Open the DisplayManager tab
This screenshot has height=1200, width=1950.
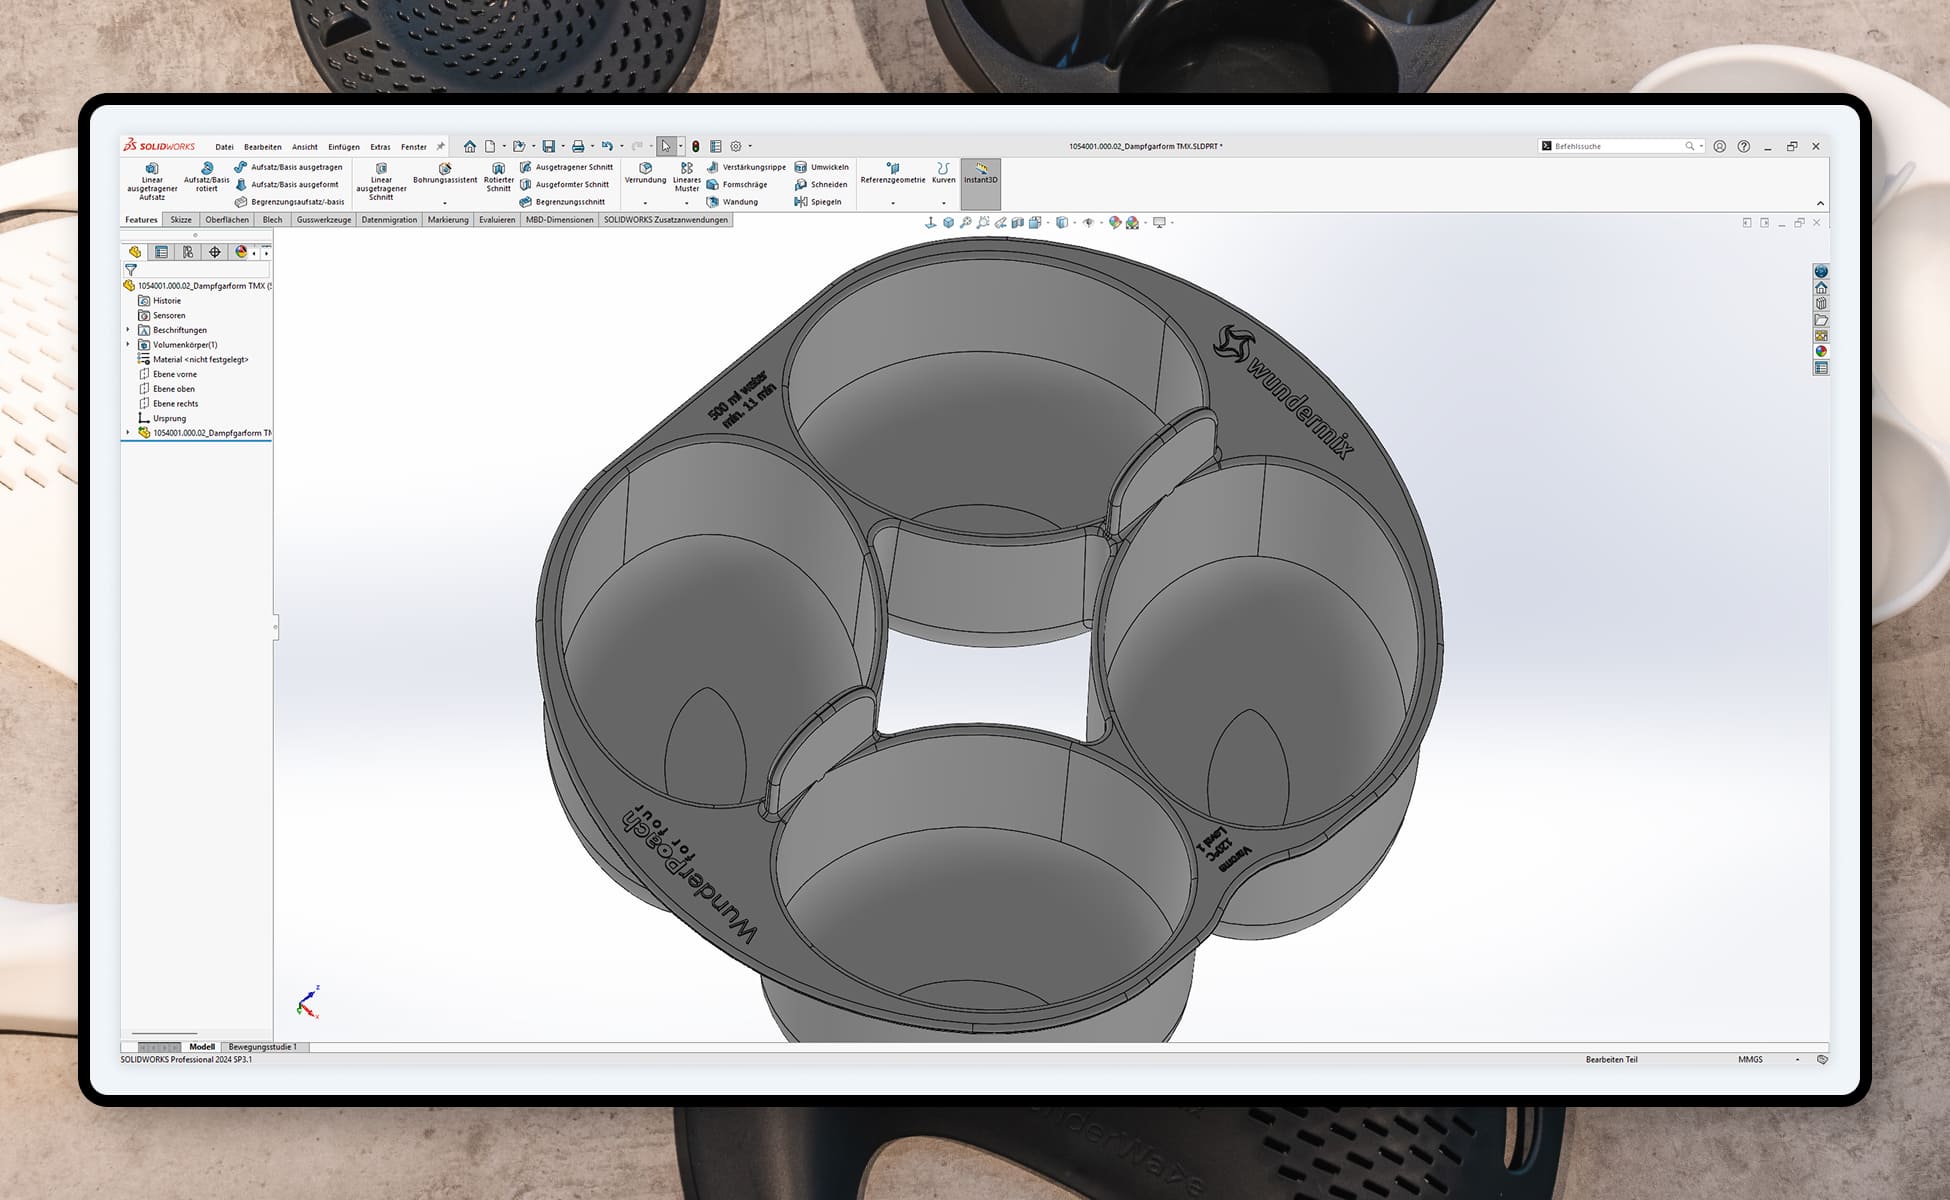[241, 252]
